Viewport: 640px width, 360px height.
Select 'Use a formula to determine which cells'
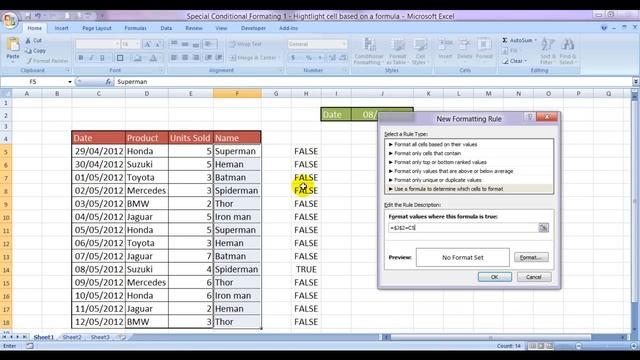tap(469, 189)
